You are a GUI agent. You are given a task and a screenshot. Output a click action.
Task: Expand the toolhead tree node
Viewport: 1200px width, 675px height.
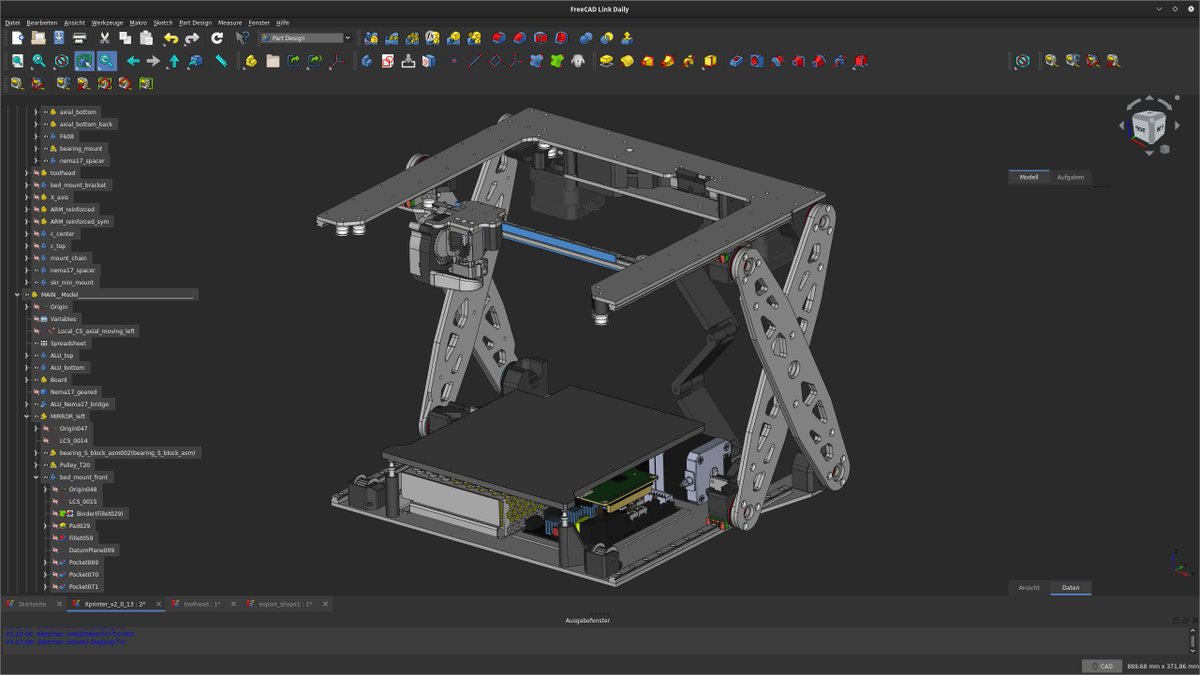[26, 173]
